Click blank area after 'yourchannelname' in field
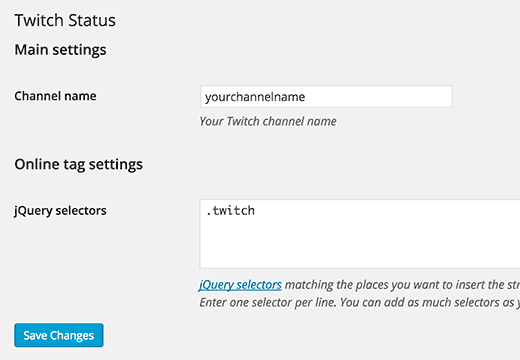Screen dimensions: 520x360 click(377, 97)
